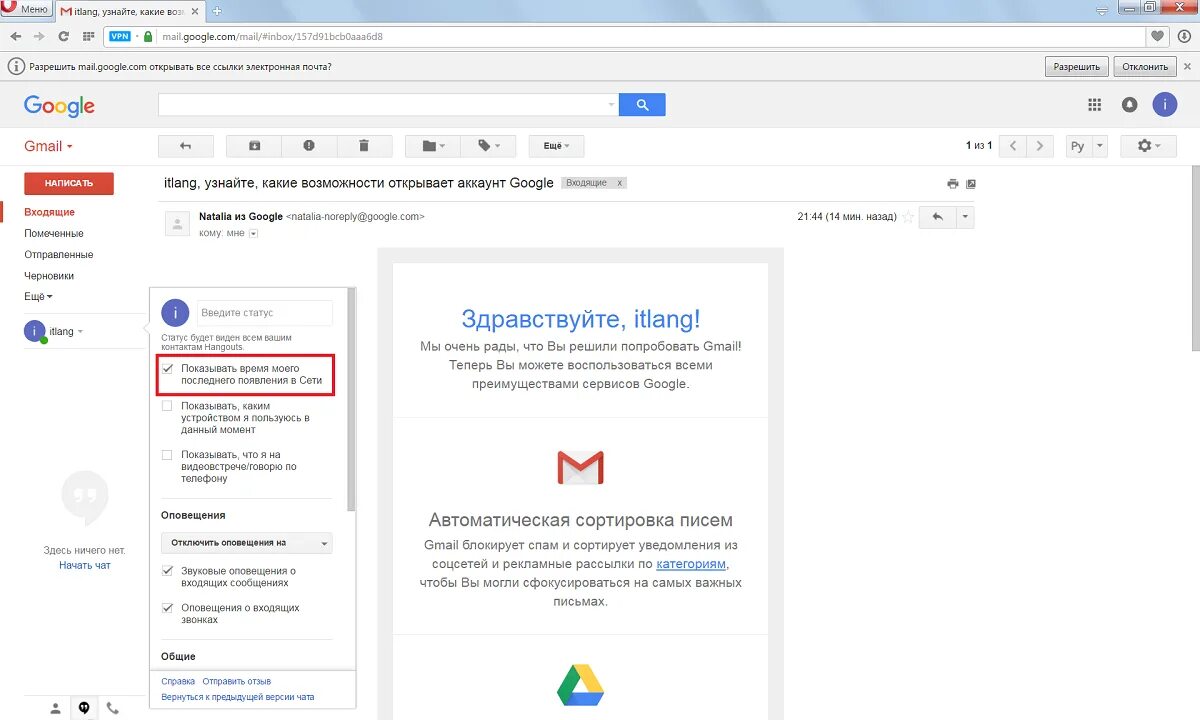This screenshot has width=1200, height=720.
Task: Print the message with printer icon
Action: click(x=952, y=184)
